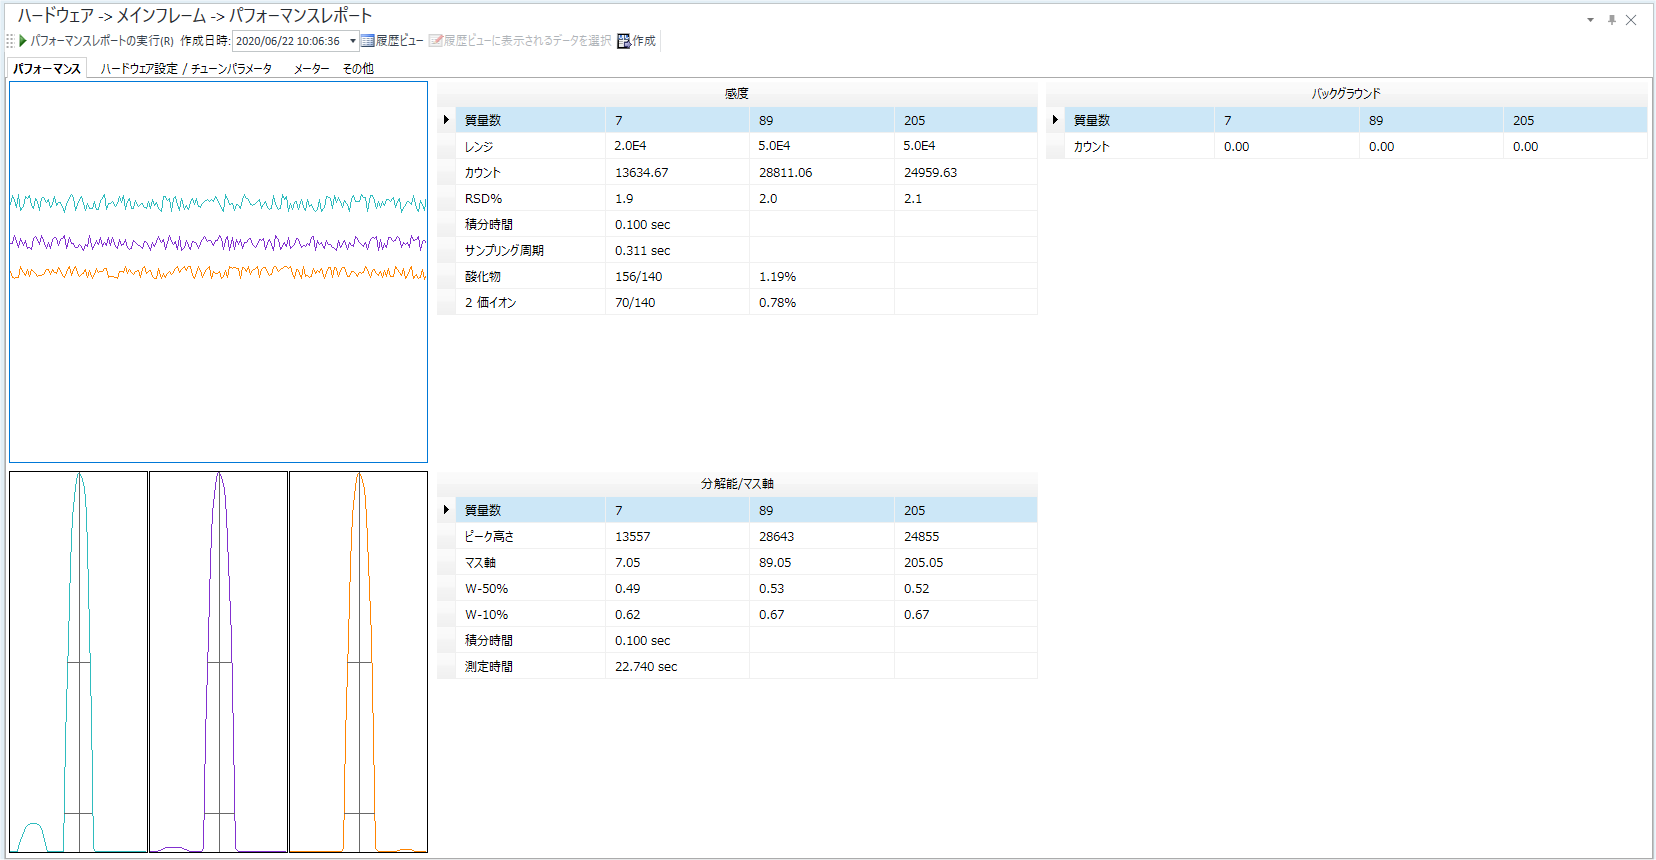Screen dimensions: 1656x860
Task: Select the doubly charged ratio 0.78%
Action: 822,302
